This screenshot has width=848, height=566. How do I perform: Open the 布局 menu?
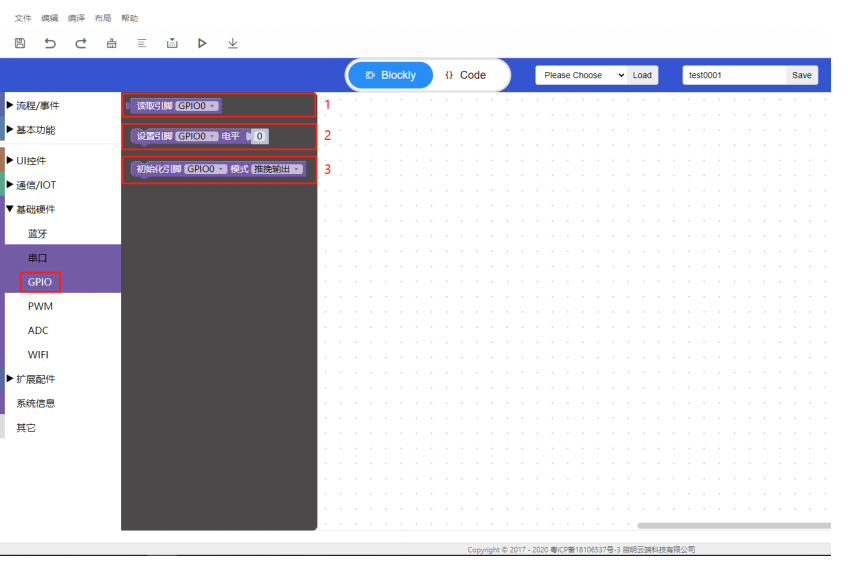[x=103, y=18]
